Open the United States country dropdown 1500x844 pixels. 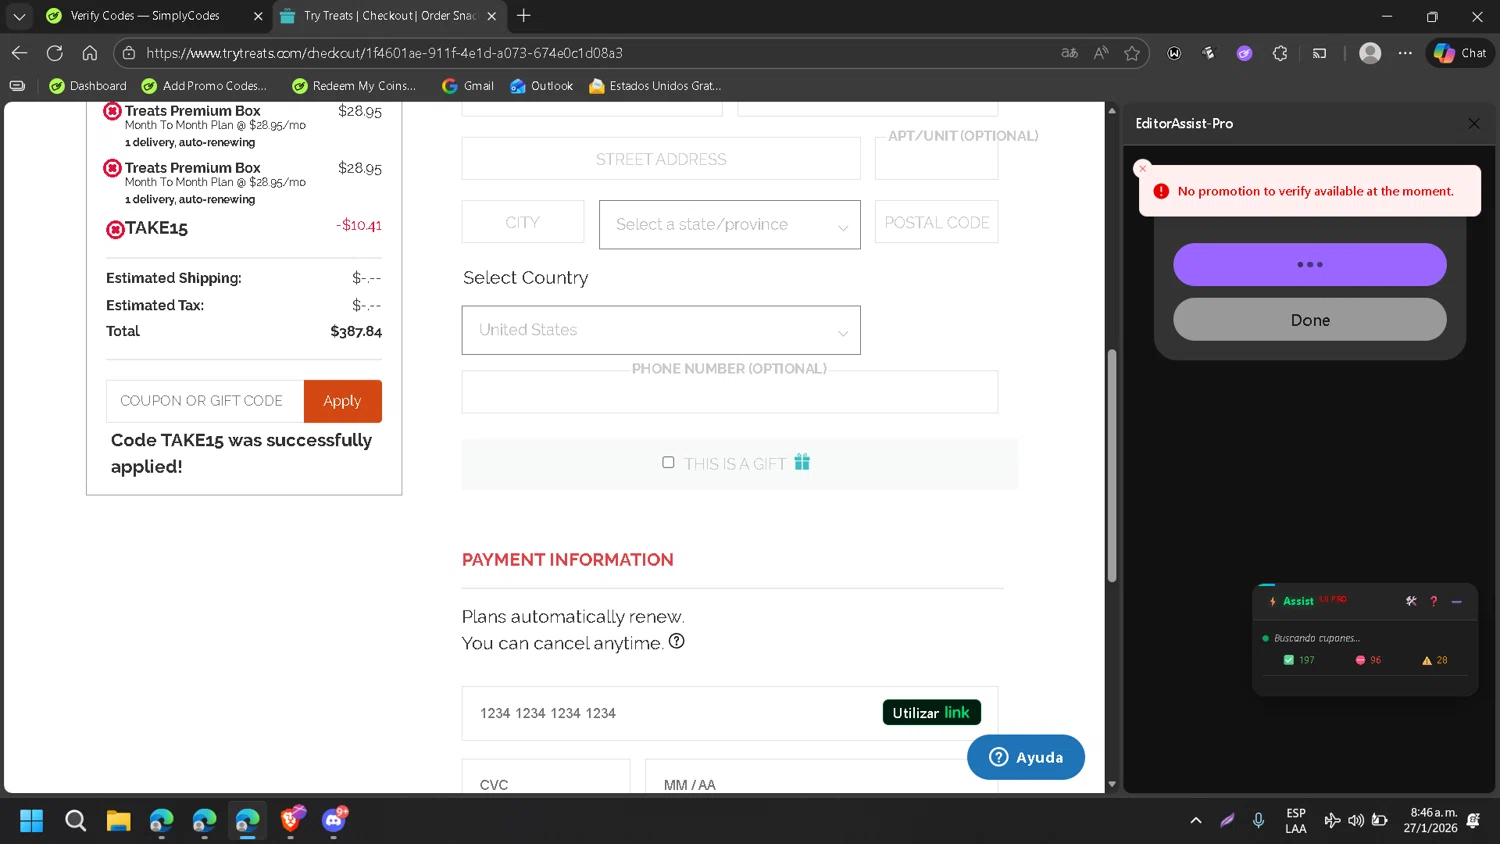point(661,330)
